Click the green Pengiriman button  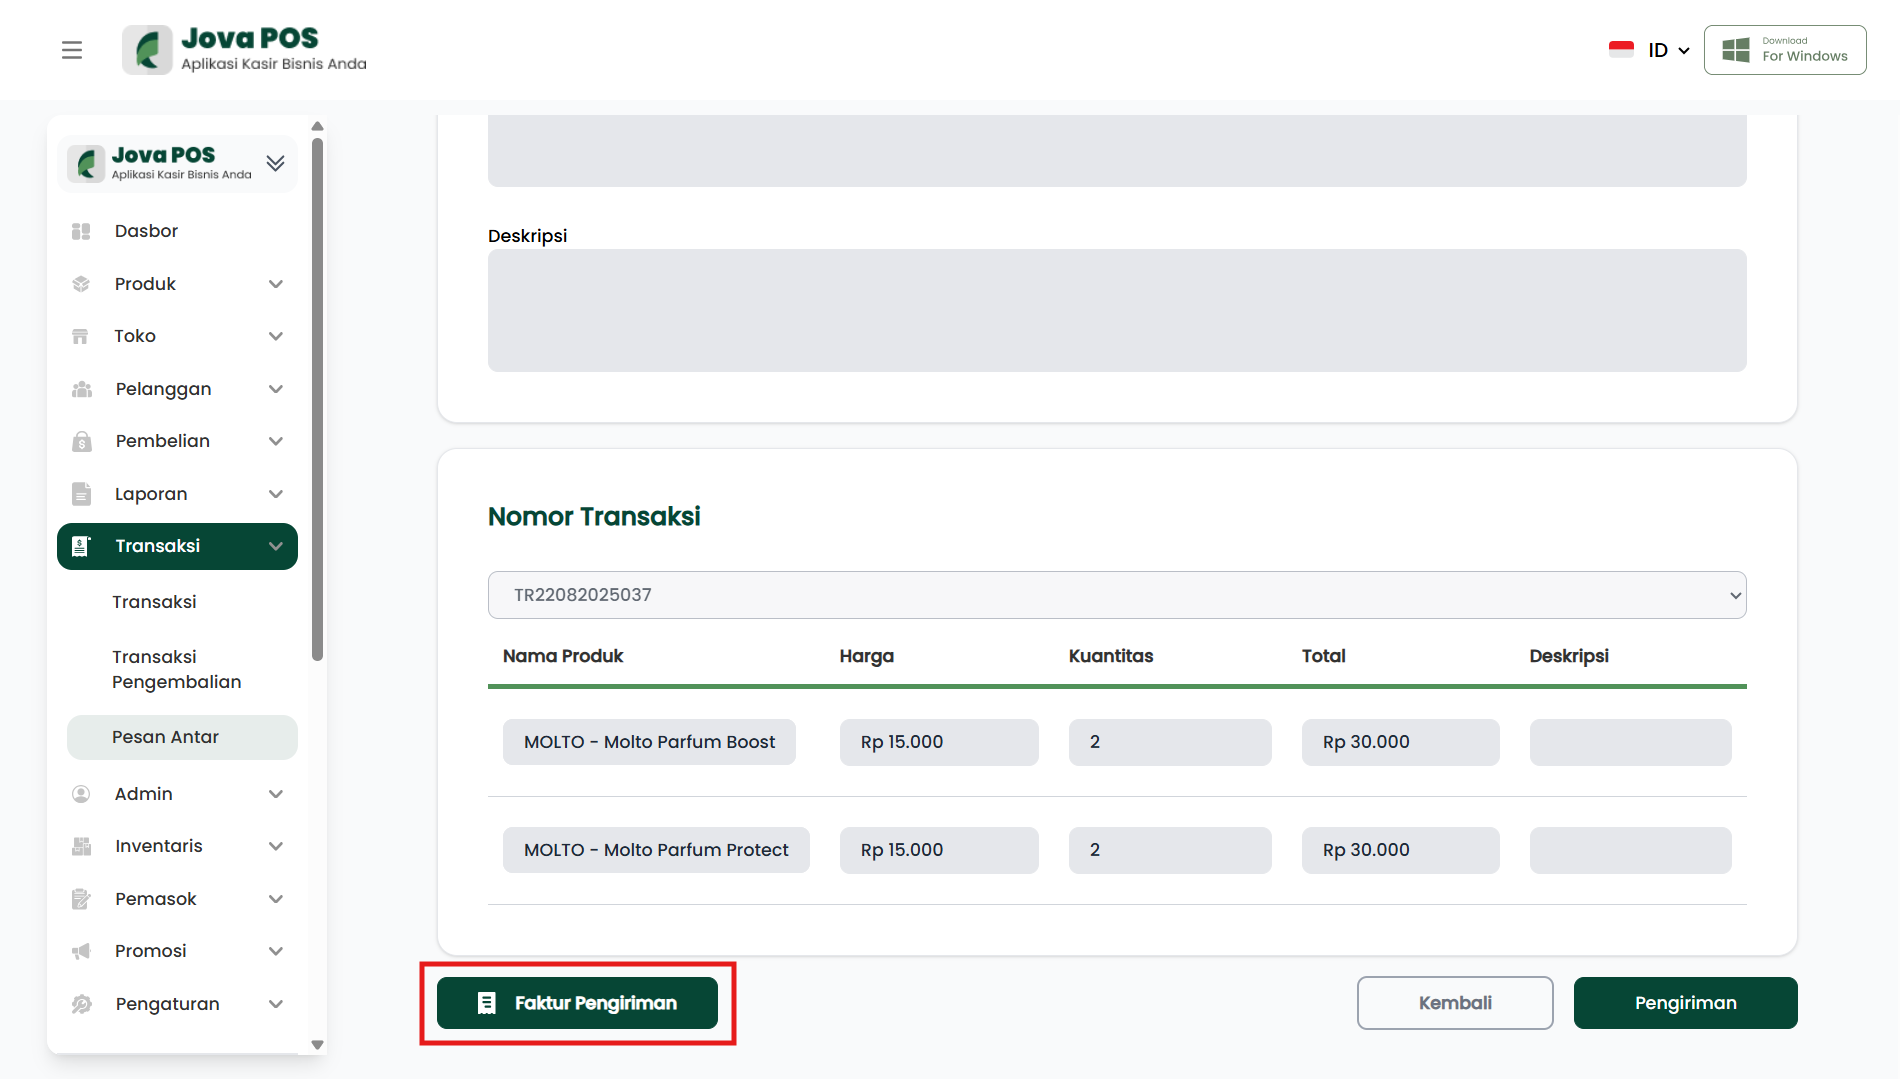coord(1685,1003)
